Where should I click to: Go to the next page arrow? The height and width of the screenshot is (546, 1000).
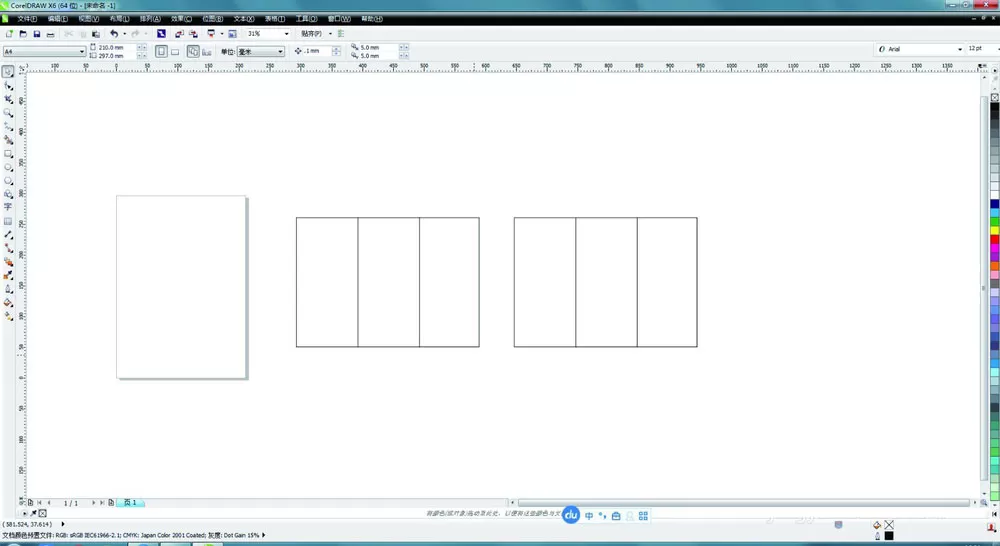click(x=93, y=503)
